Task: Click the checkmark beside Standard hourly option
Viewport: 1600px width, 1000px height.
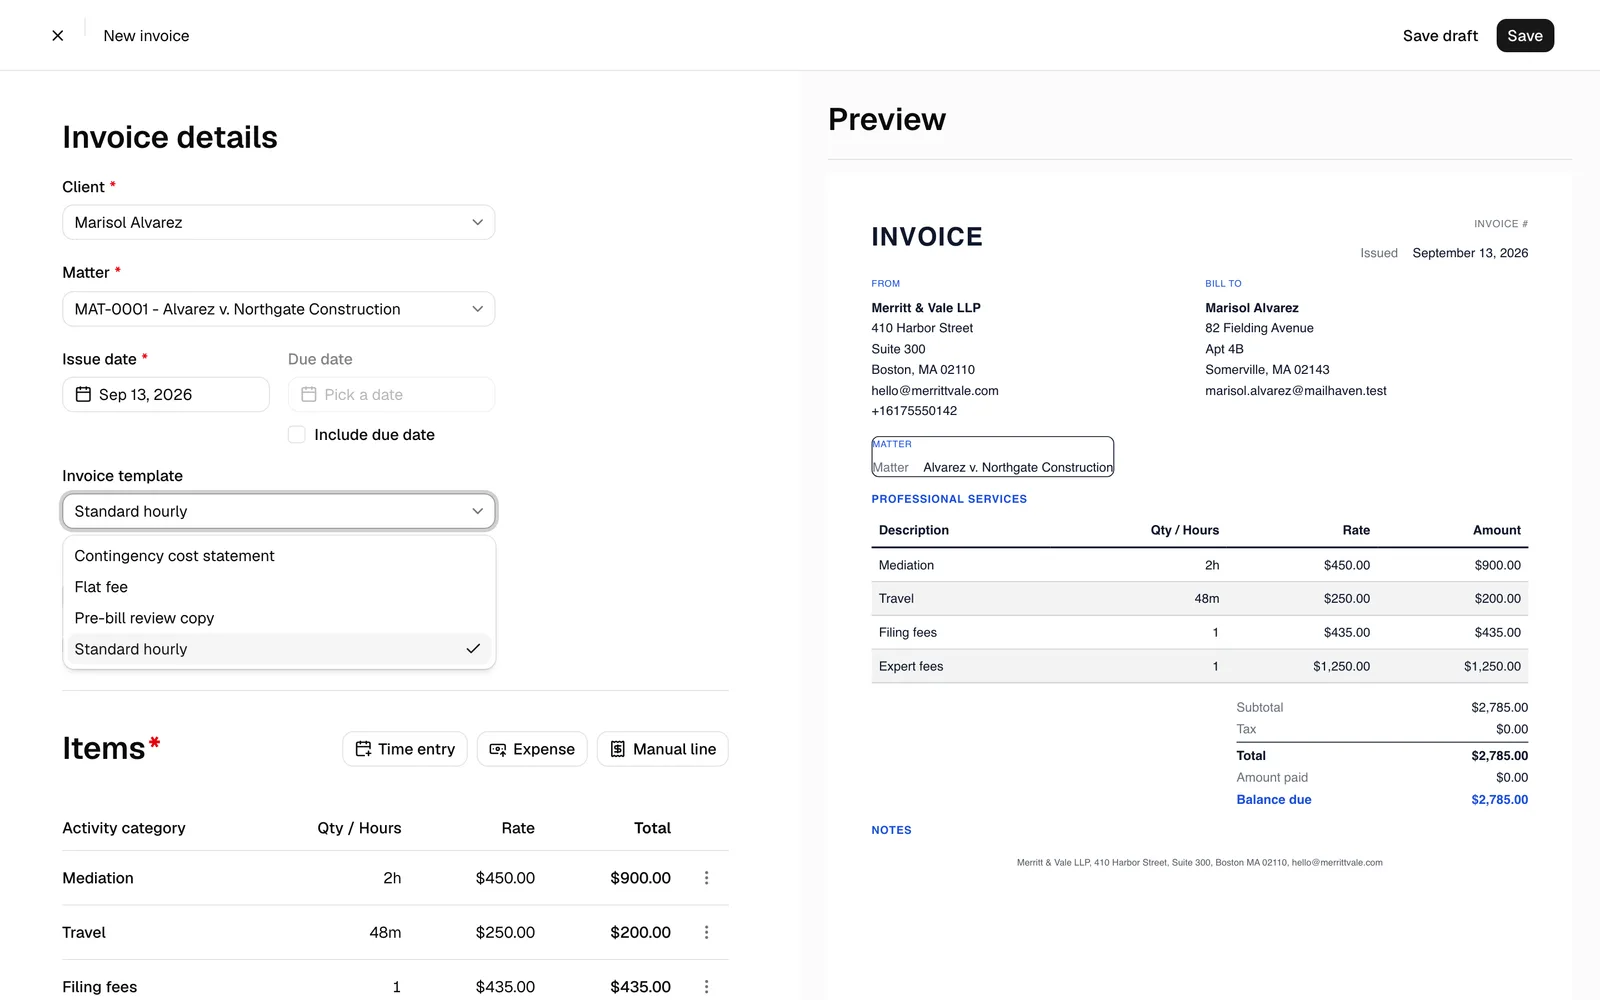Action: (x=473, y=649)
